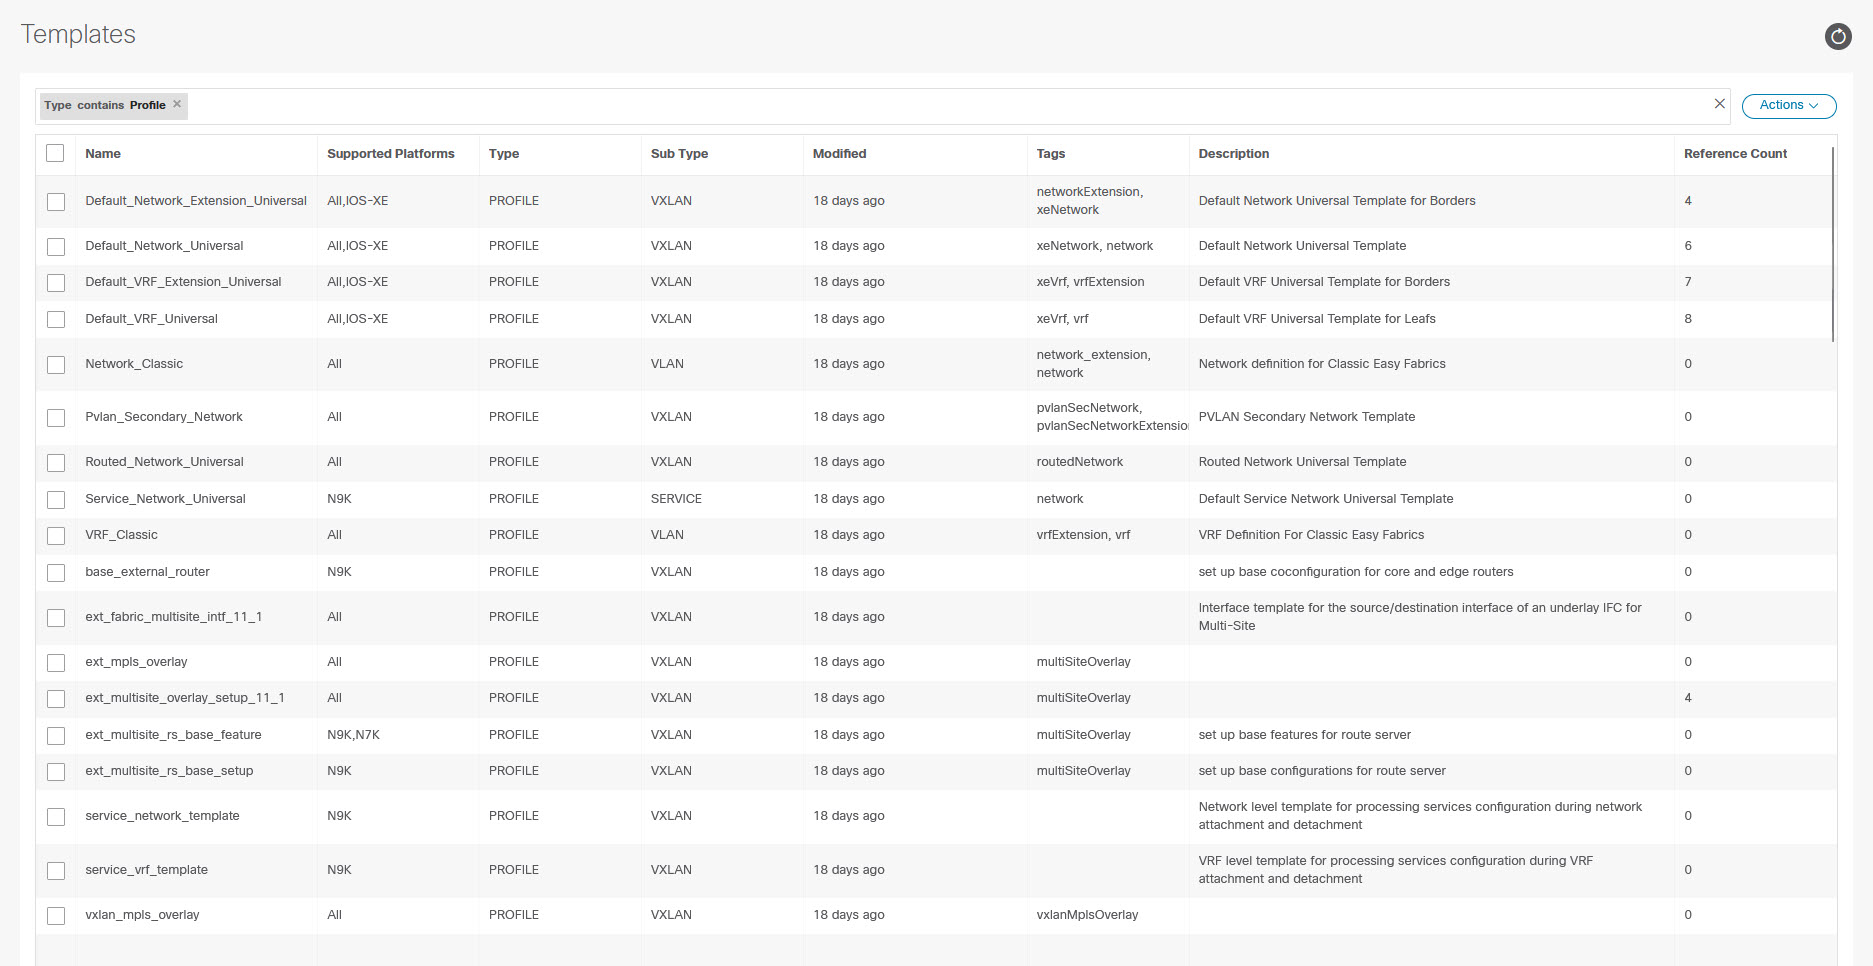The image size is (1873, 966).
Task: Click the VRF_Classic template name
Action: pos(121,535)
